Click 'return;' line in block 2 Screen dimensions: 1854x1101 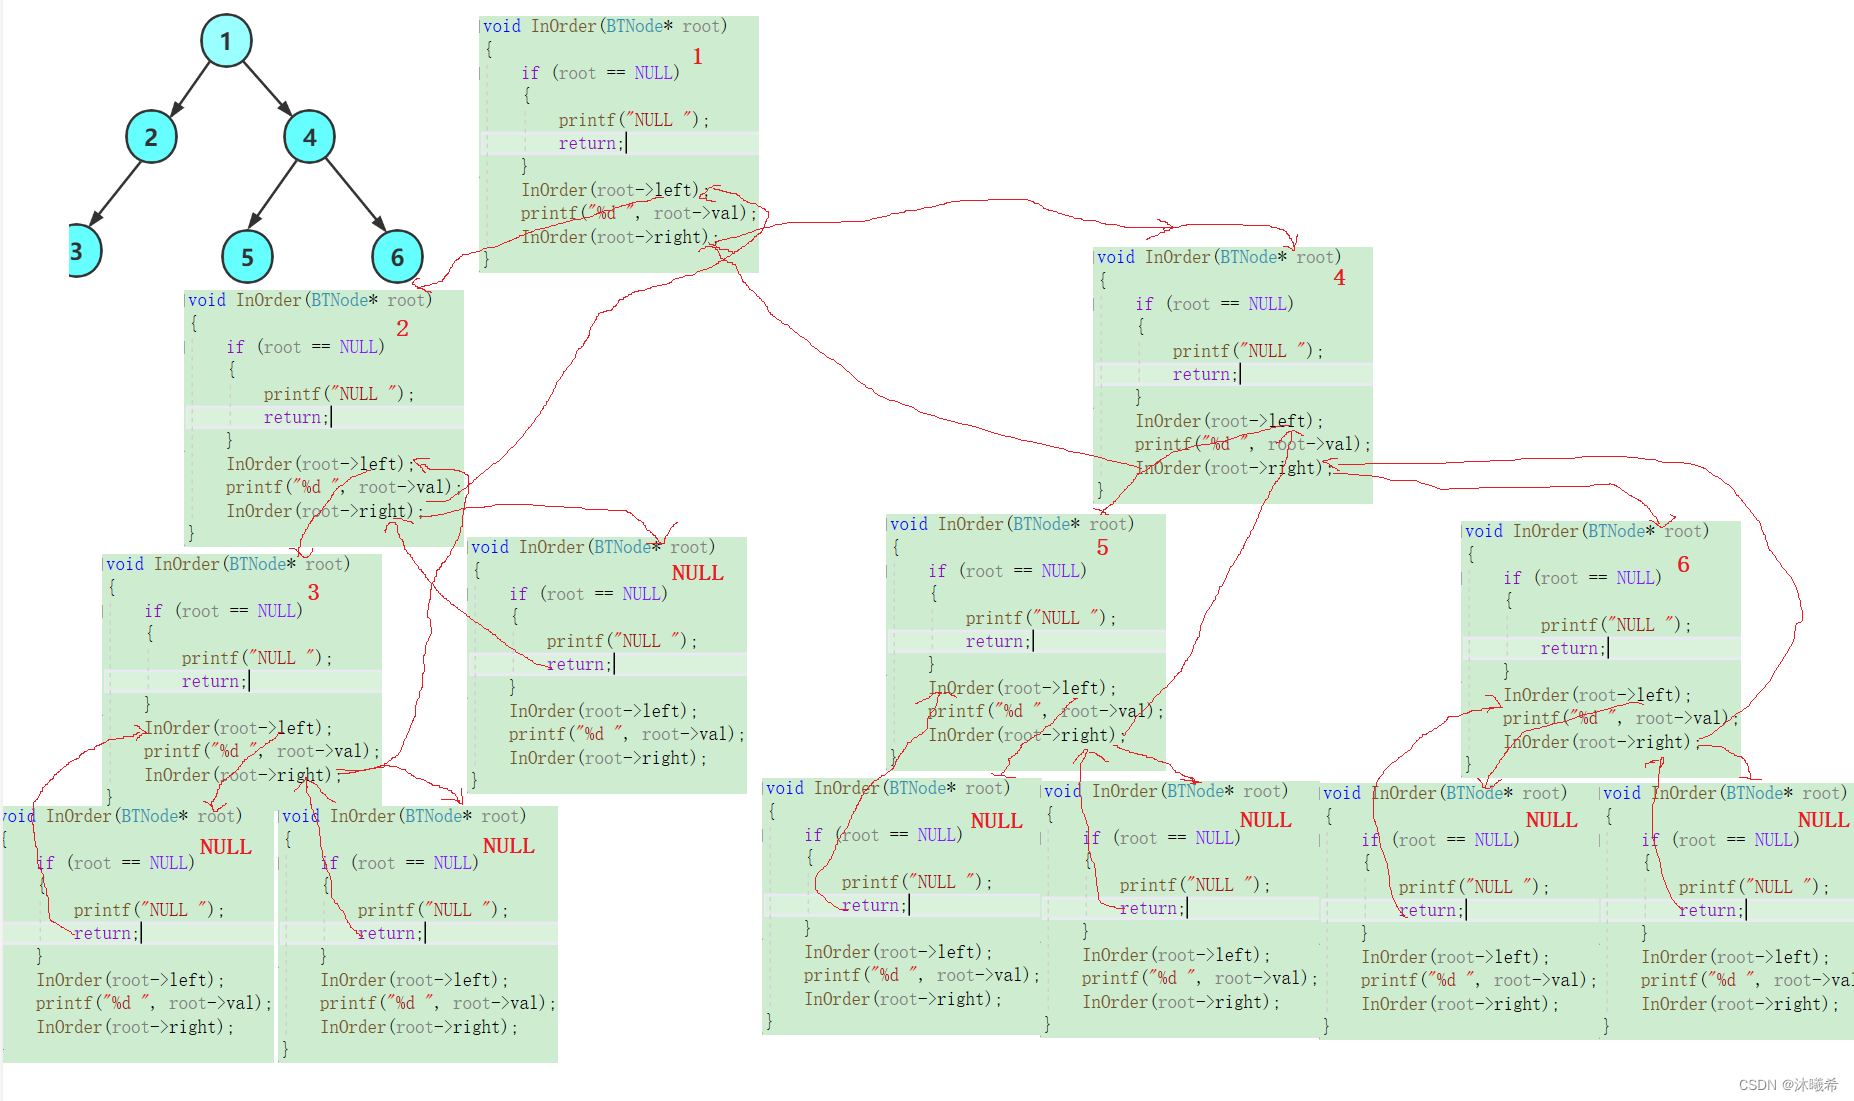click(297, 417)
